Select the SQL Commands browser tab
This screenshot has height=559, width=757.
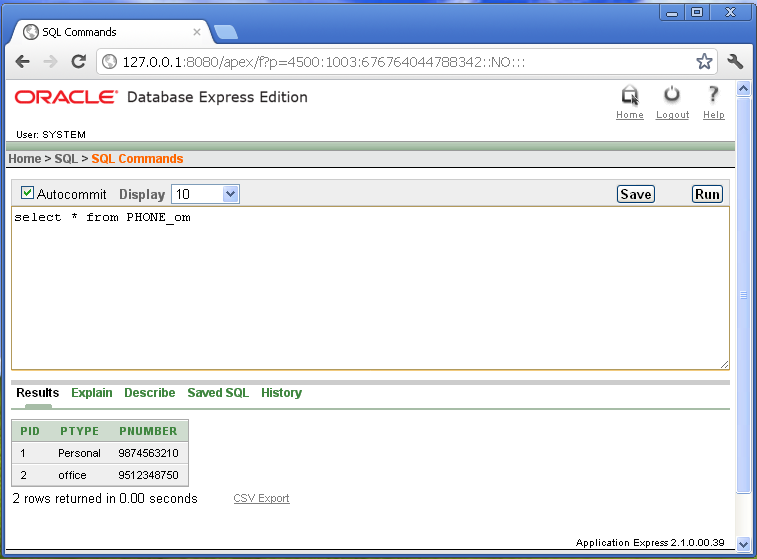111,32
